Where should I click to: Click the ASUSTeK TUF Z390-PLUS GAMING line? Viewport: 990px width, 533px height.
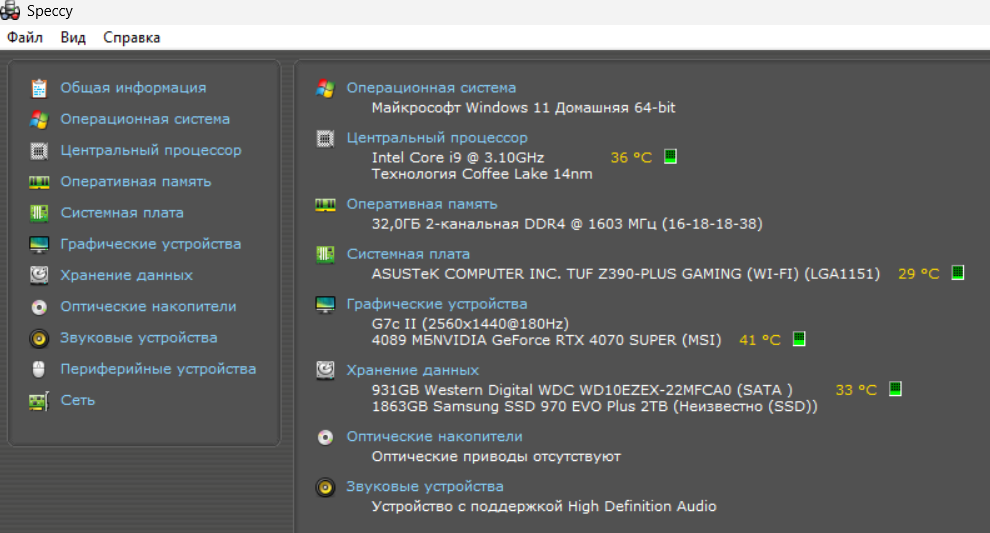coord(626,273)
